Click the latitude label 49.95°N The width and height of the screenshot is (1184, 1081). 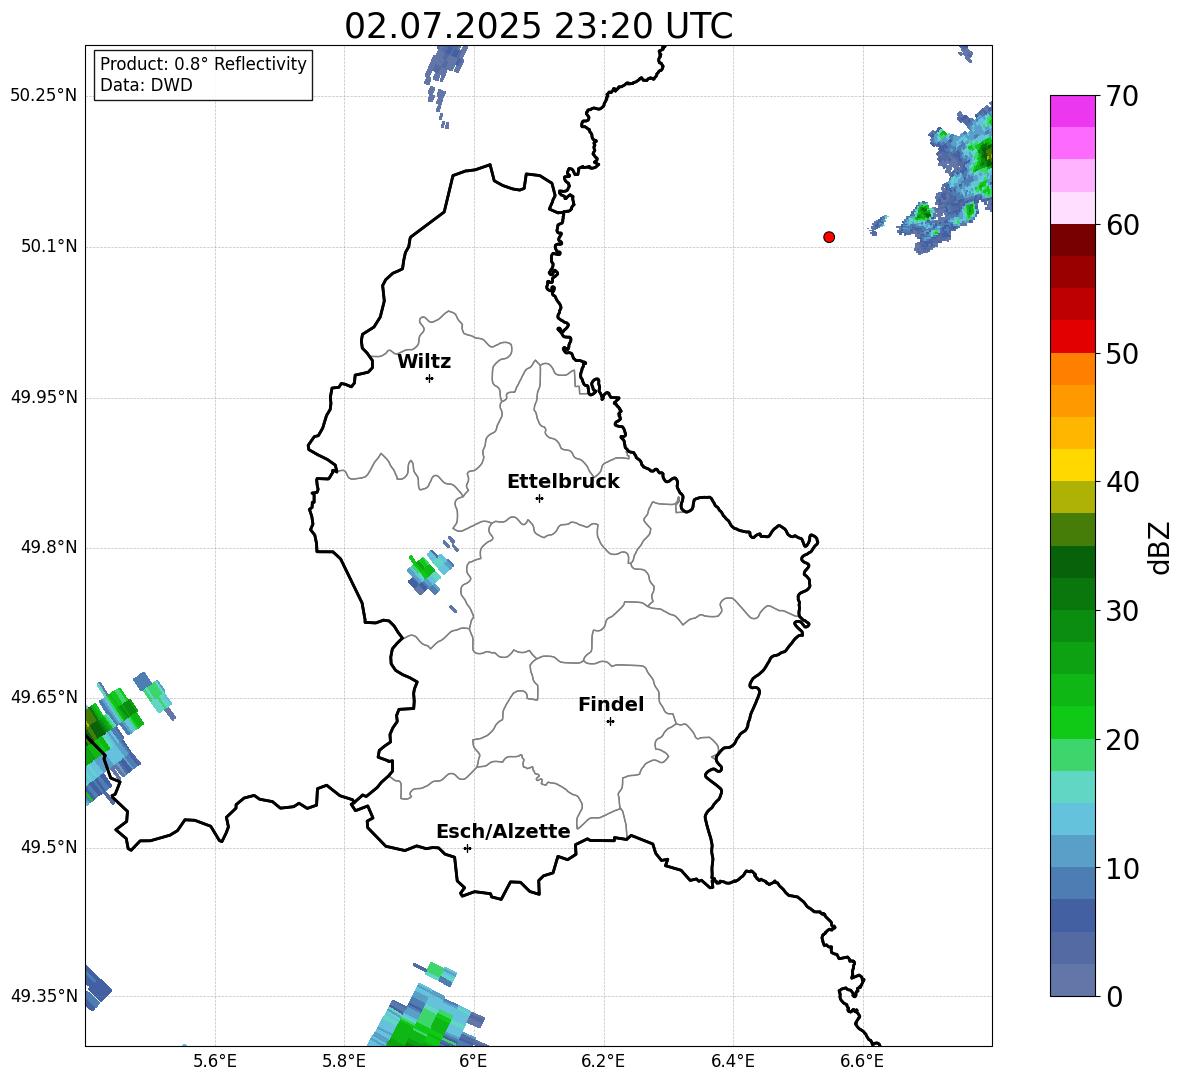[45, 397]
